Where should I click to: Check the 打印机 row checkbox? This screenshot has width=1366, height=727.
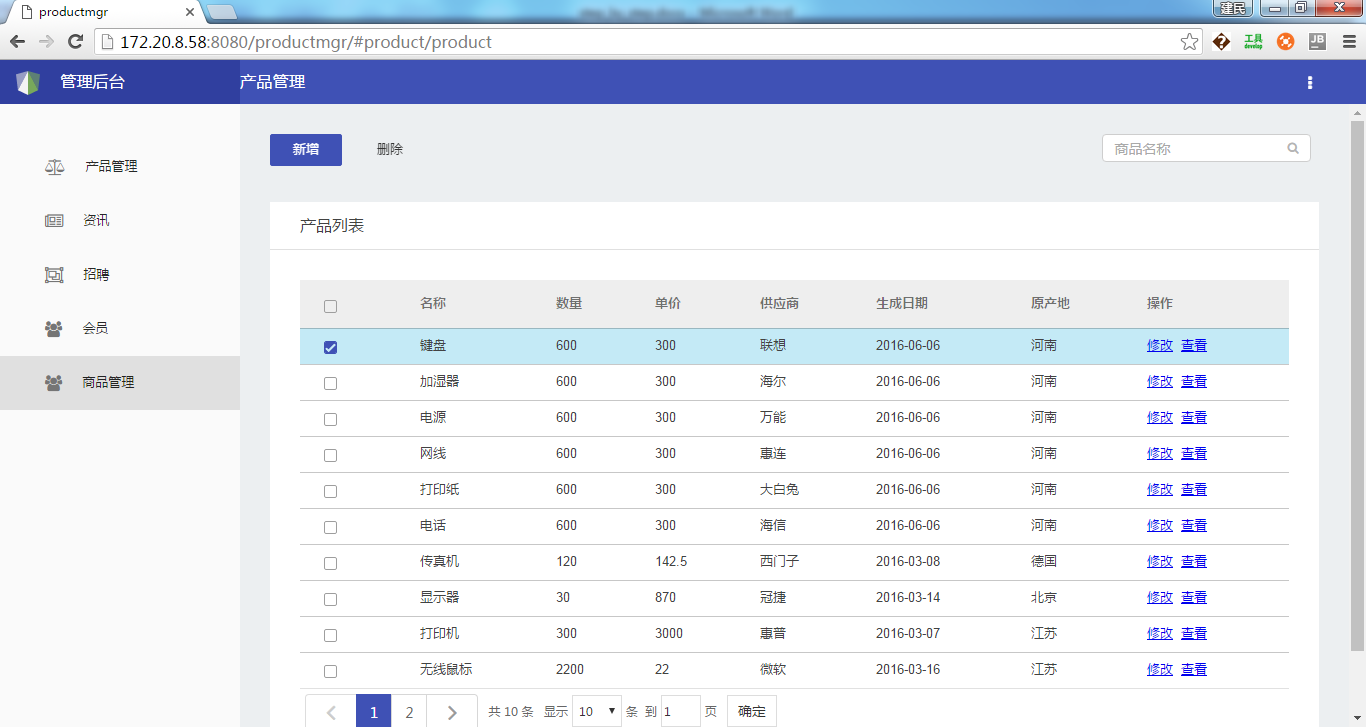pos(331,635)
